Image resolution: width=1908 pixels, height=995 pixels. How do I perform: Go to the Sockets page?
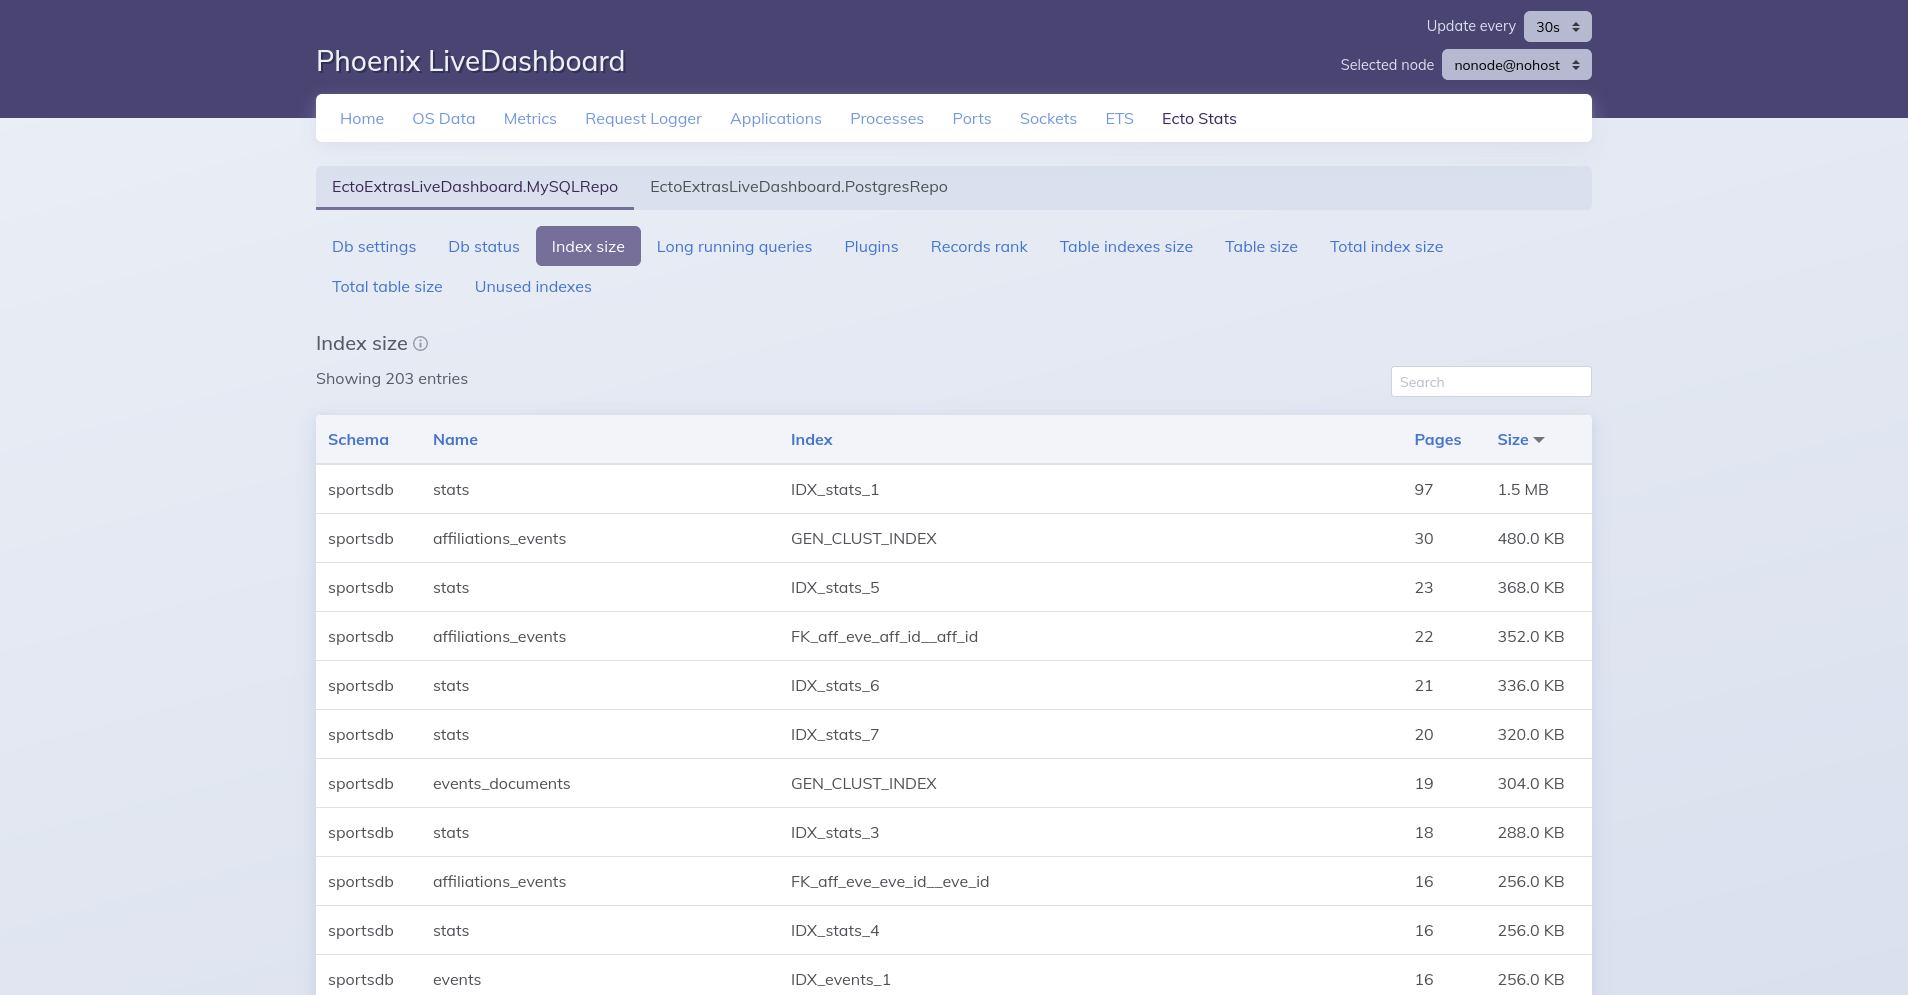(x=1048, y=118)
